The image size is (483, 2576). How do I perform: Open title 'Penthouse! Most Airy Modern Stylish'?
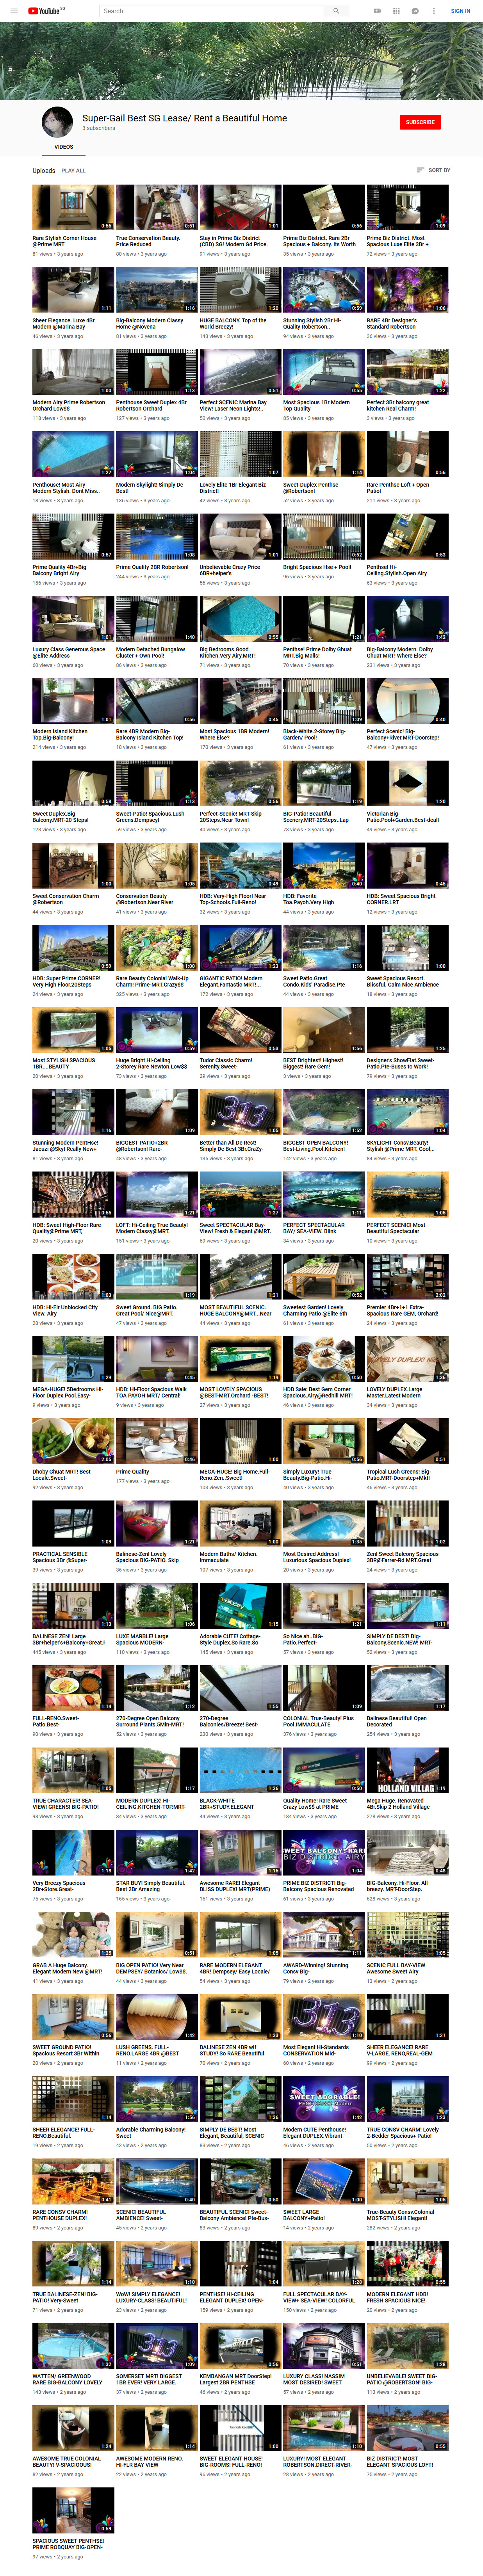66,487
